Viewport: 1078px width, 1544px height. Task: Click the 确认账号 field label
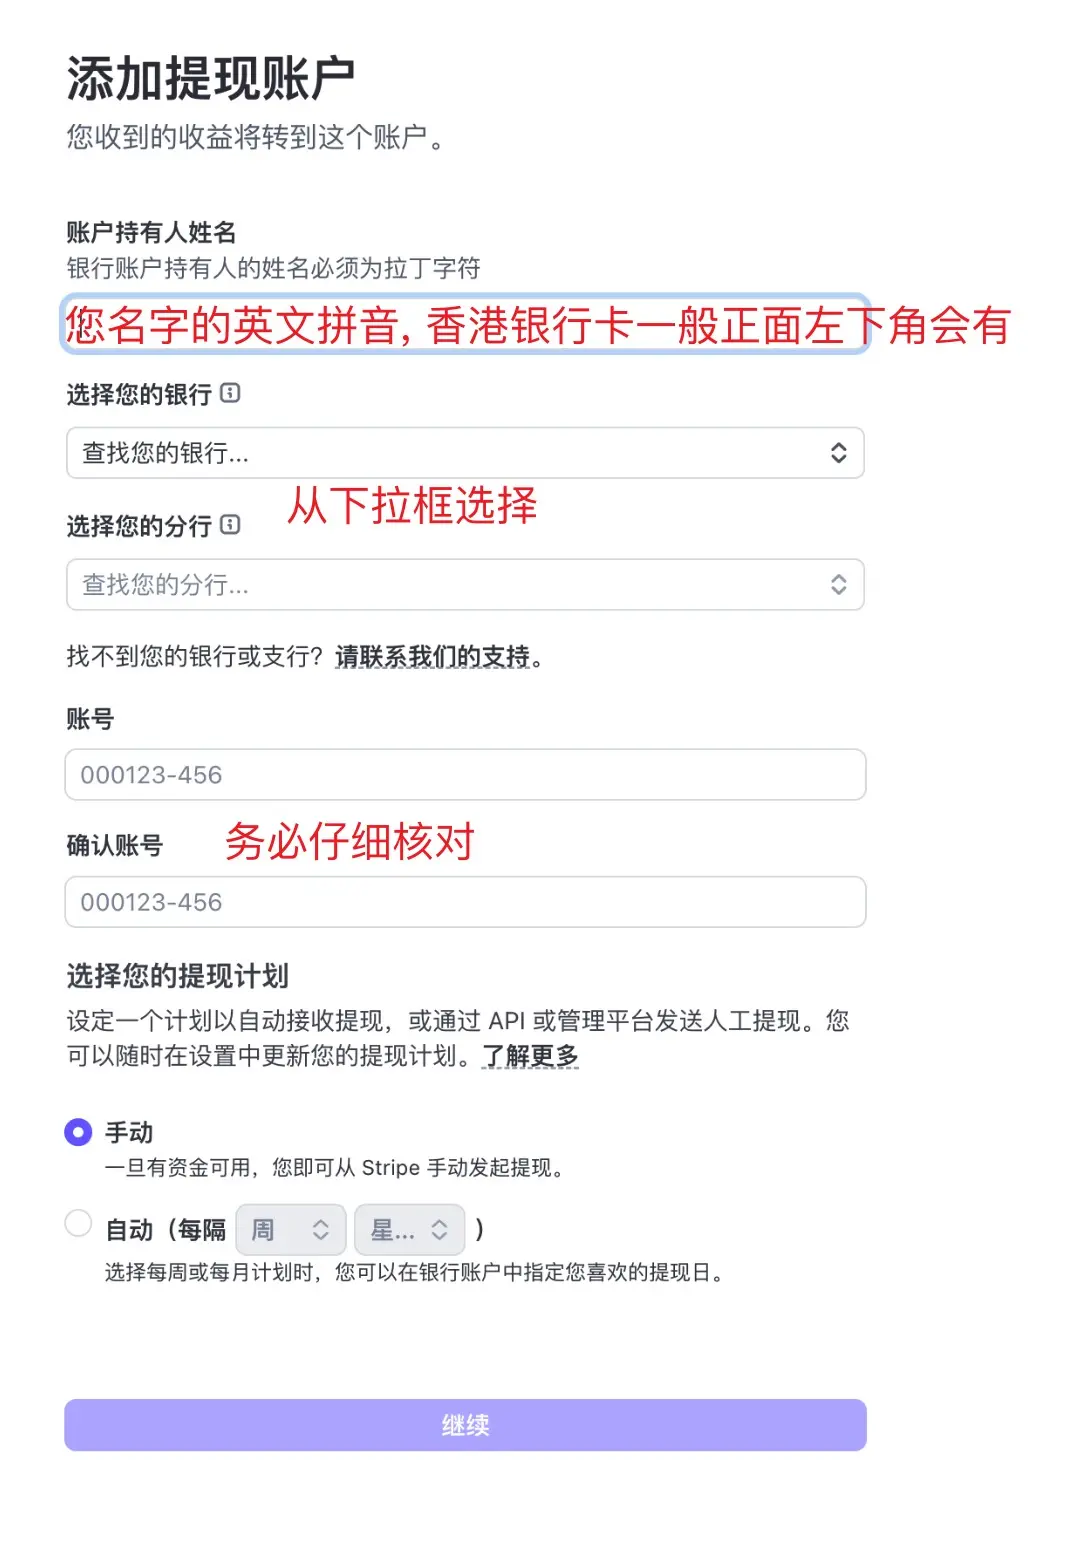(x=114, y=845)
